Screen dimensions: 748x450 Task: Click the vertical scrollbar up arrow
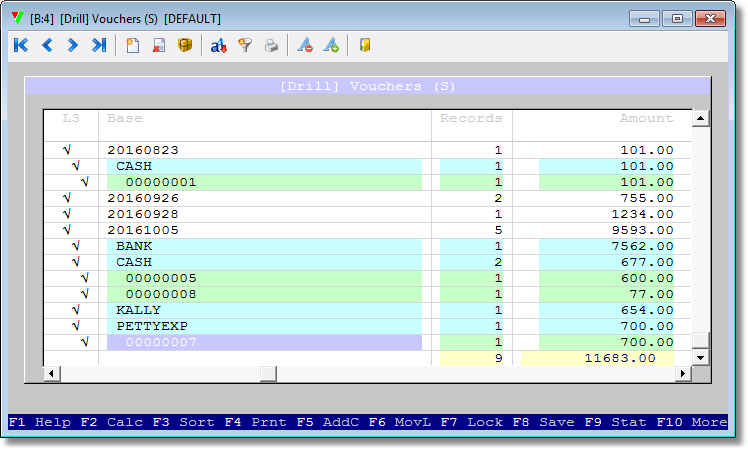(700, 118)
